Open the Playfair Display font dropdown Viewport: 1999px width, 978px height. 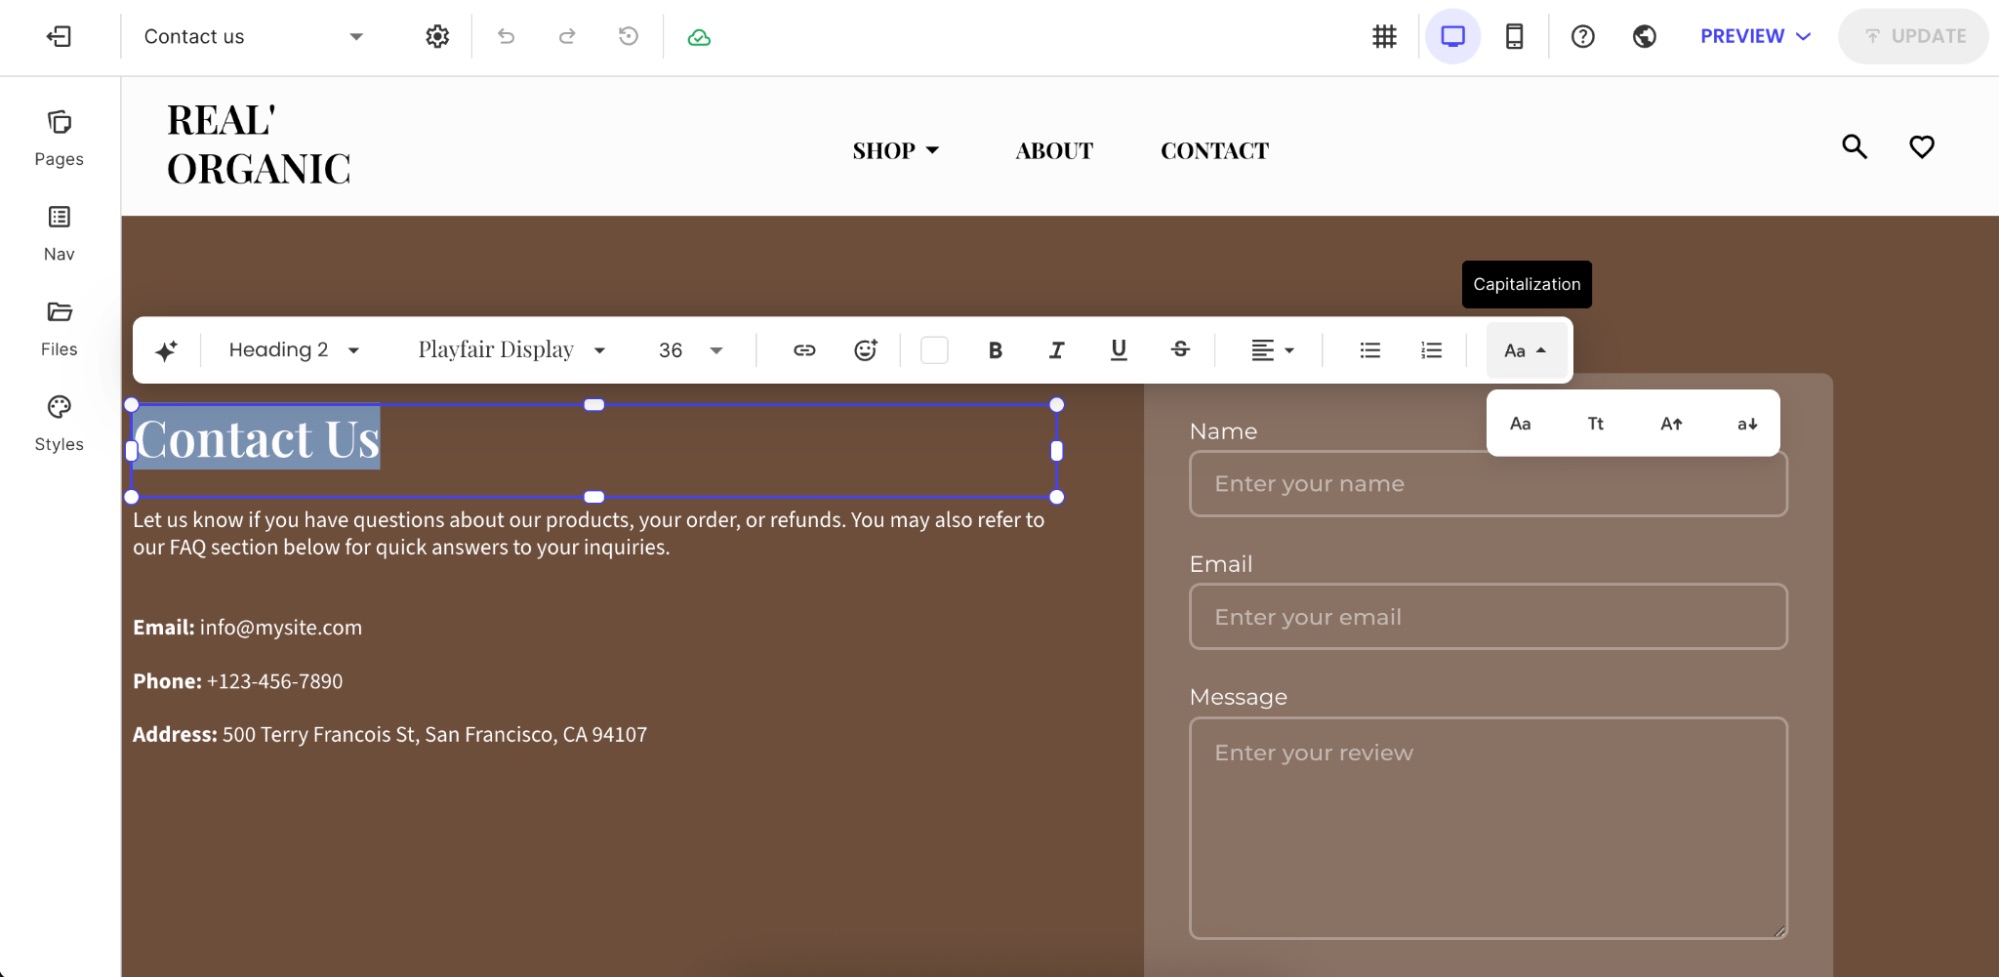pyautogui.click(x=512, y=350)
